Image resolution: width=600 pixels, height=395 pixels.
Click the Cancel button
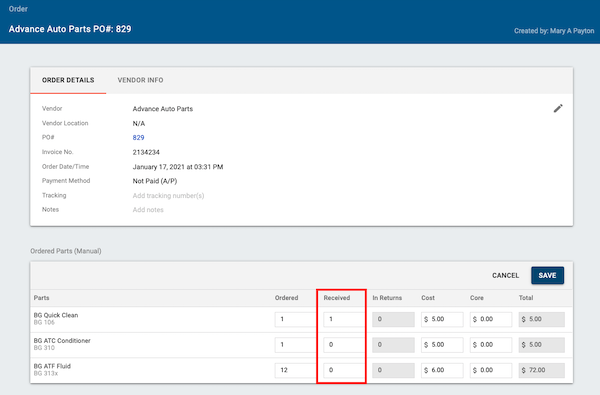(505, 276)
